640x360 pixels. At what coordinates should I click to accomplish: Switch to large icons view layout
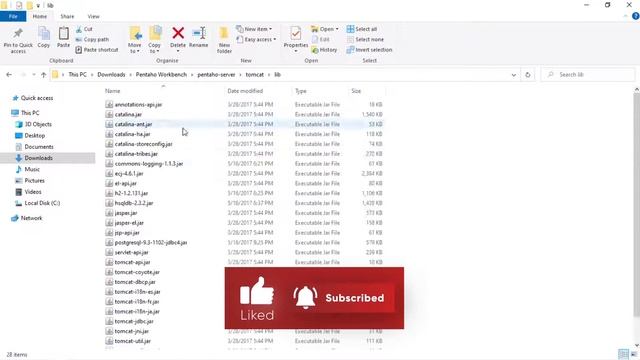click(633, 354)
